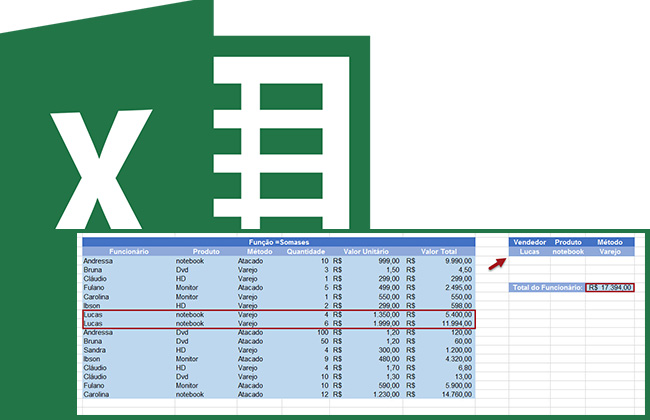This screenshot has height=420, width=650.
Task: Select the cell with total 4,50
Action: tap(465, 270)
